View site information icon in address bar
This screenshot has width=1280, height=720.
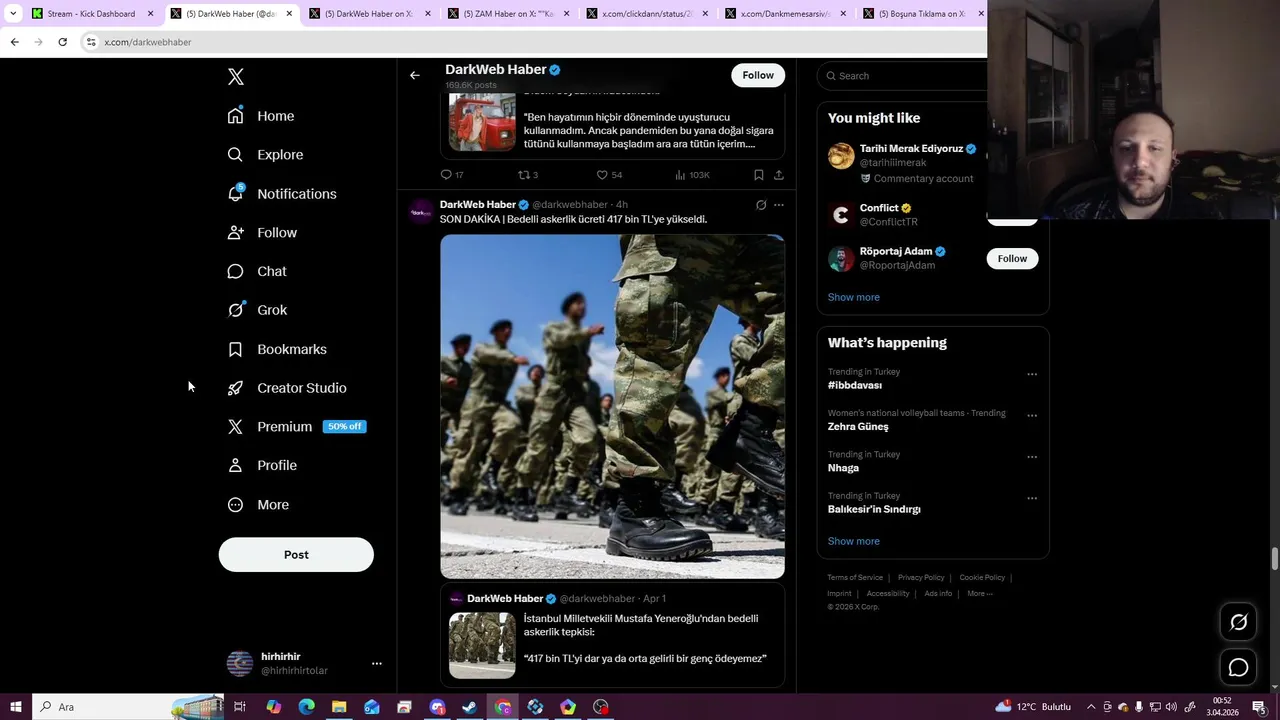click(x=91, y=42)
